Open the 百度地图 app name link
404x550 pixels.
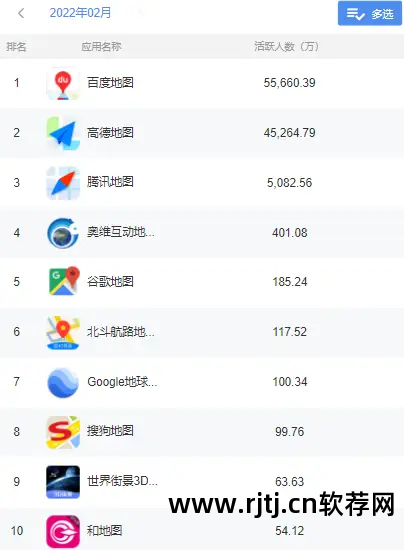(x=110, y=83)
